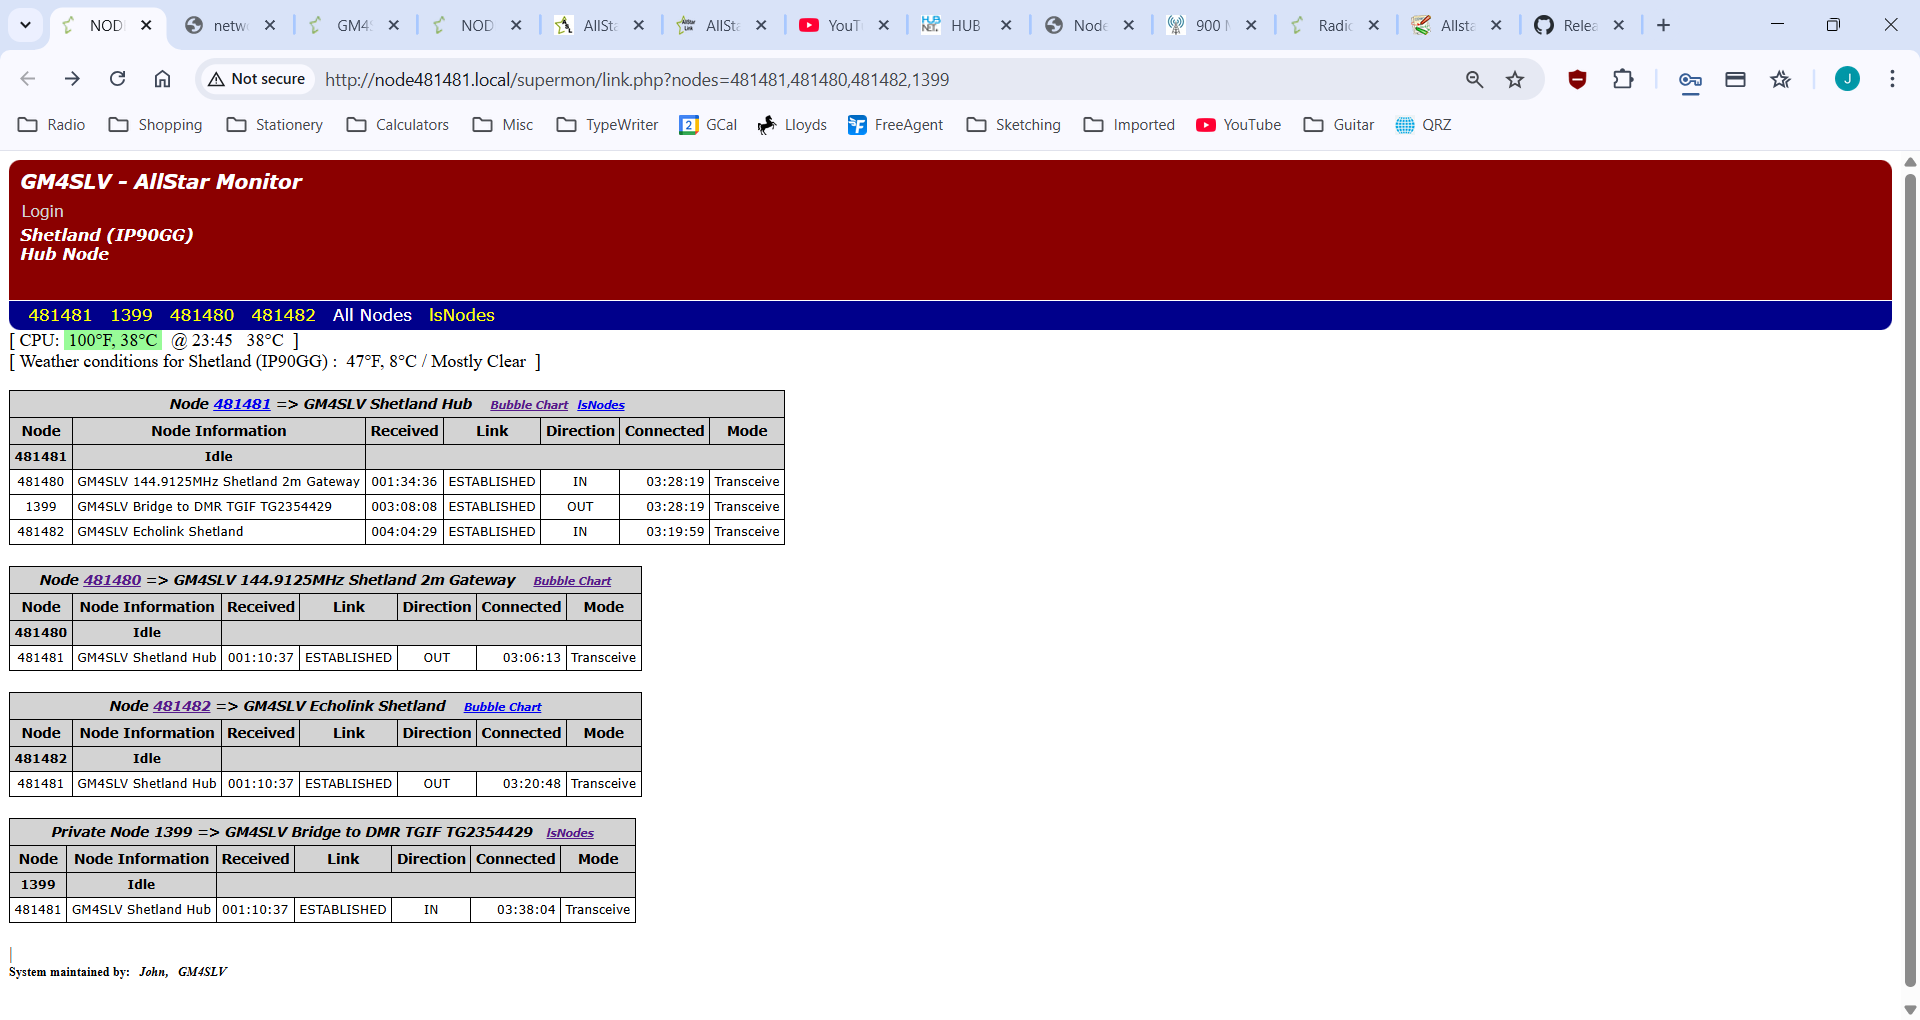Viewport: 1920px width, 1020px height.
Task: Open the side panel star-sparkle icon
Action: (x=1781, y=79)
